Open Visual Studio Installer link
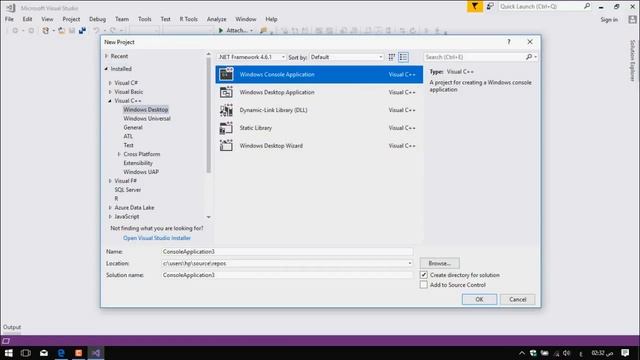Viewport: 640px width, 360px height. (157, 238)
